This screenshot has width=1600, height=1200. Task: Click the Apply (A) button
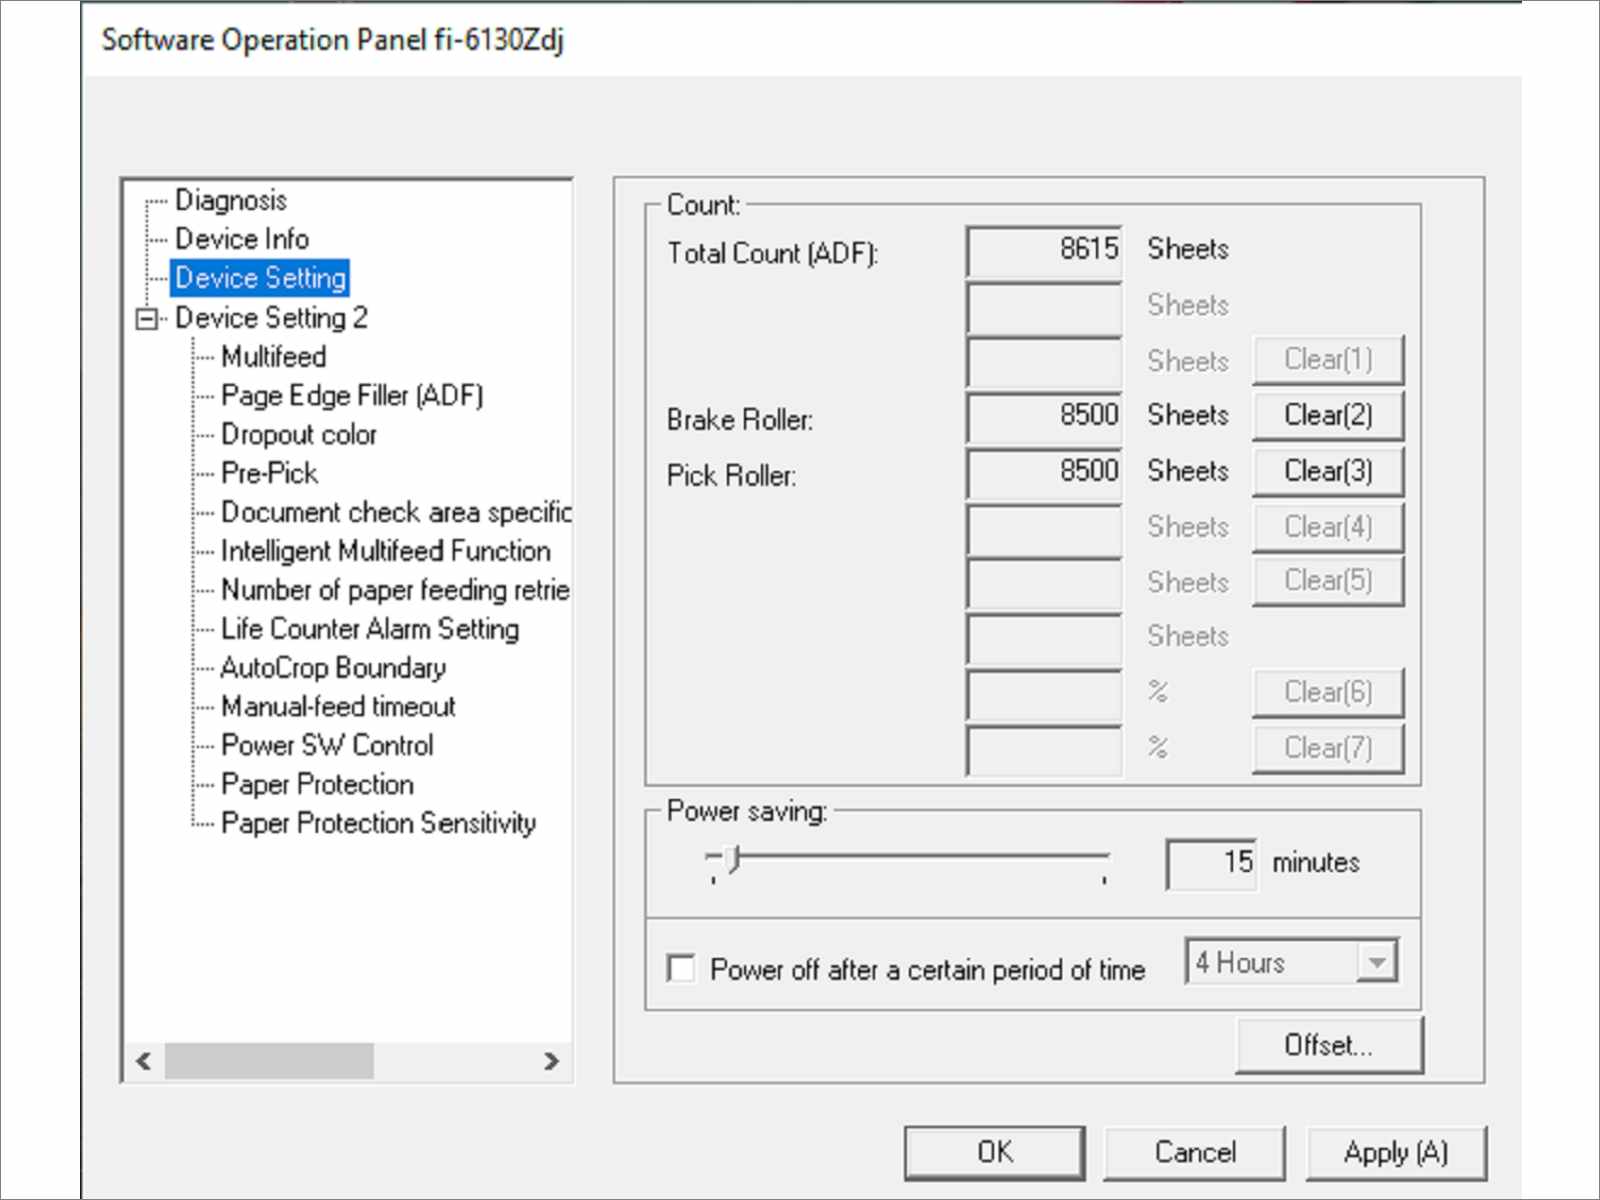pos(1396,1153)
